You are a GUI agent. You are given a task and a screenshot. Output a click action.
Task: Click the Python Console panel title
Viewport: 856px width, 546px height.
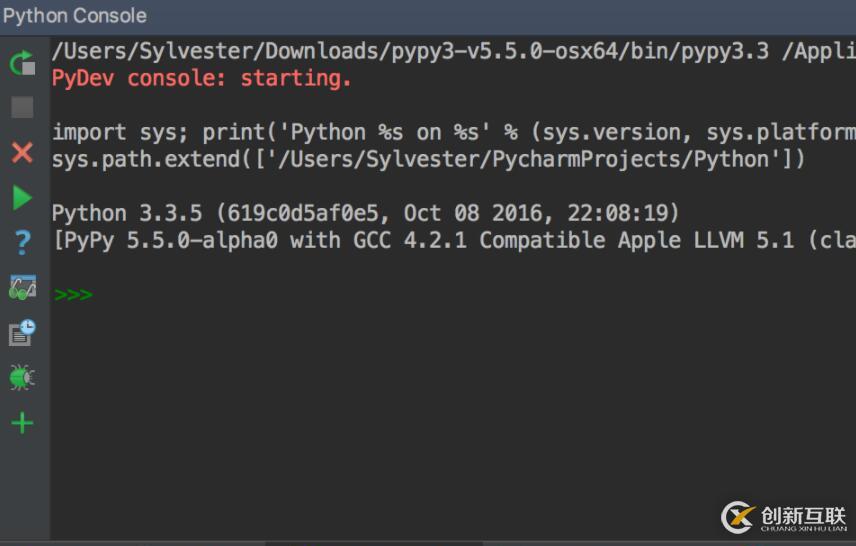click(75, 16)
